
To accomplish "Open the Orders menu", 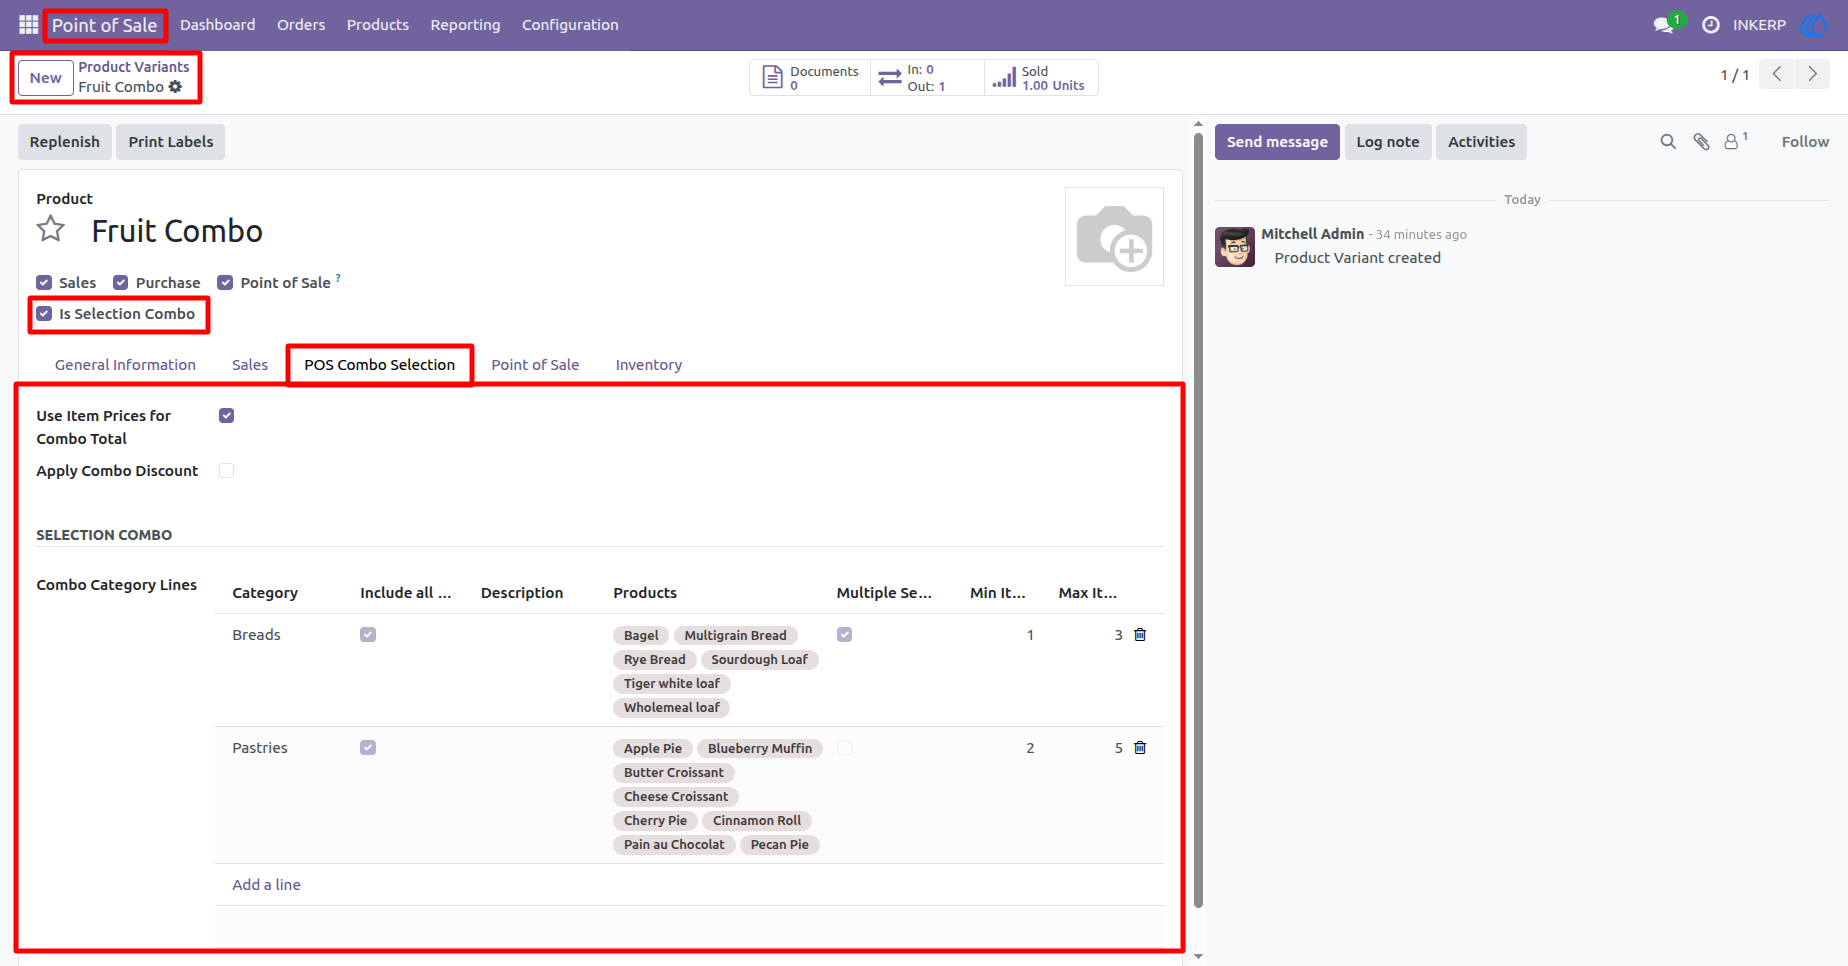I will 301,25.
